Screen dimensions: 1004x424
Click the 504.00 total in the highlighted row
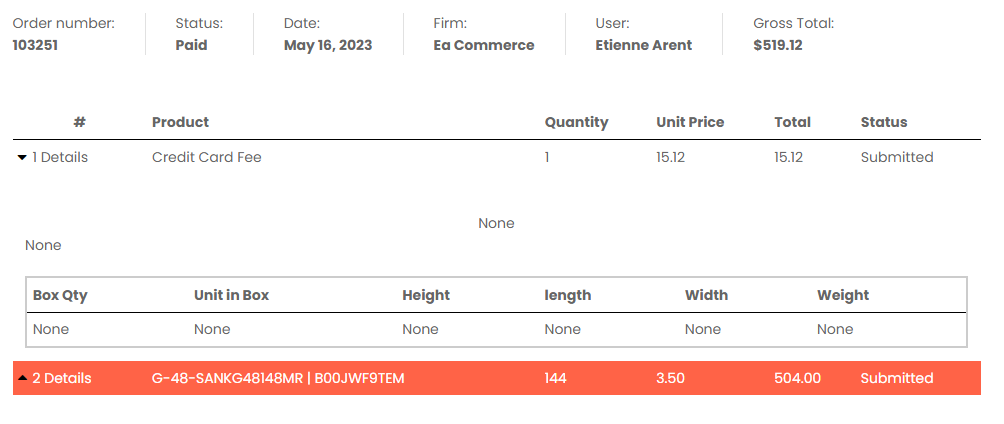[x=797, y=379]
